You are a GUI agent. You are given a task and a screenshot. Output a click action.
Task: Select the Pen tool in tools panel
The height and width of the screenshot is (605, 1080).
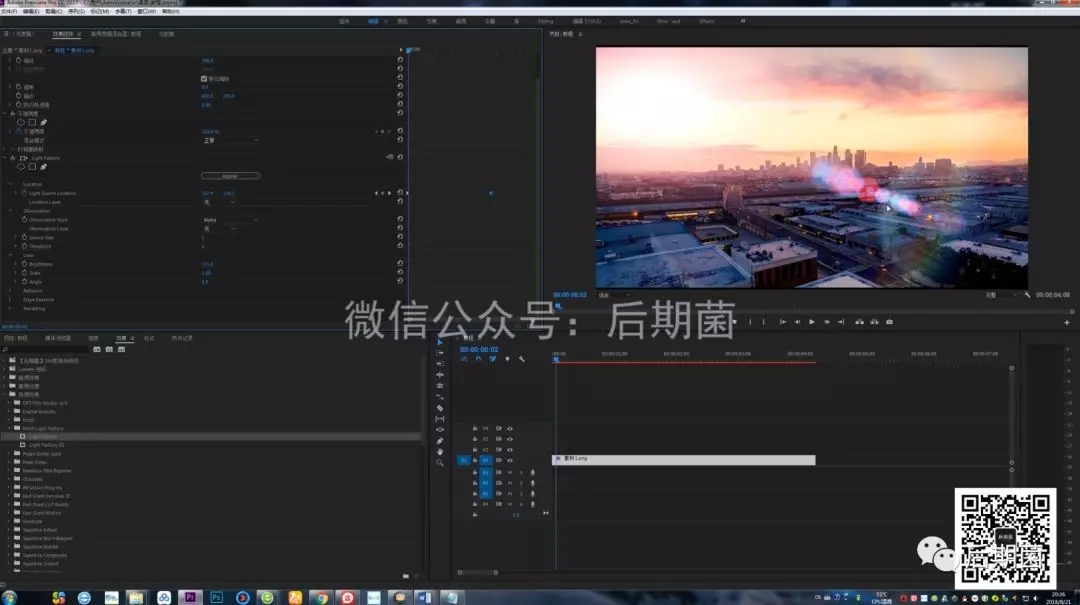(x=440, y=441)
